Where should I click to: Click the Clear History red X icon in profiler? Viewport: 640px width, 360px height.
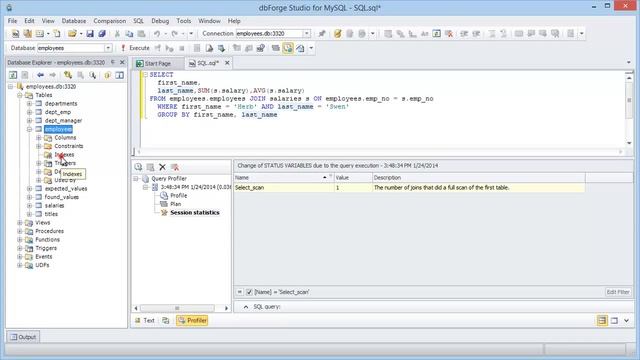(x=175, y=167)
